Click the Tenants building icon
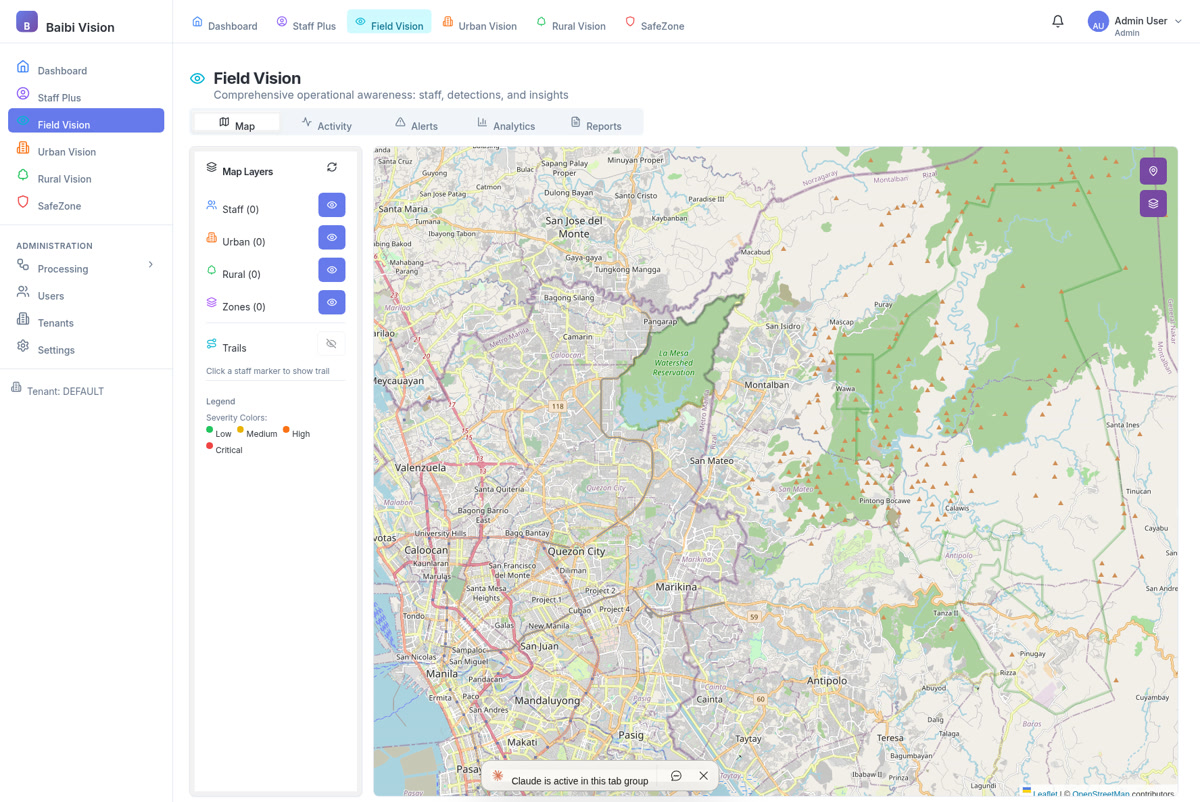 (23, 319)
